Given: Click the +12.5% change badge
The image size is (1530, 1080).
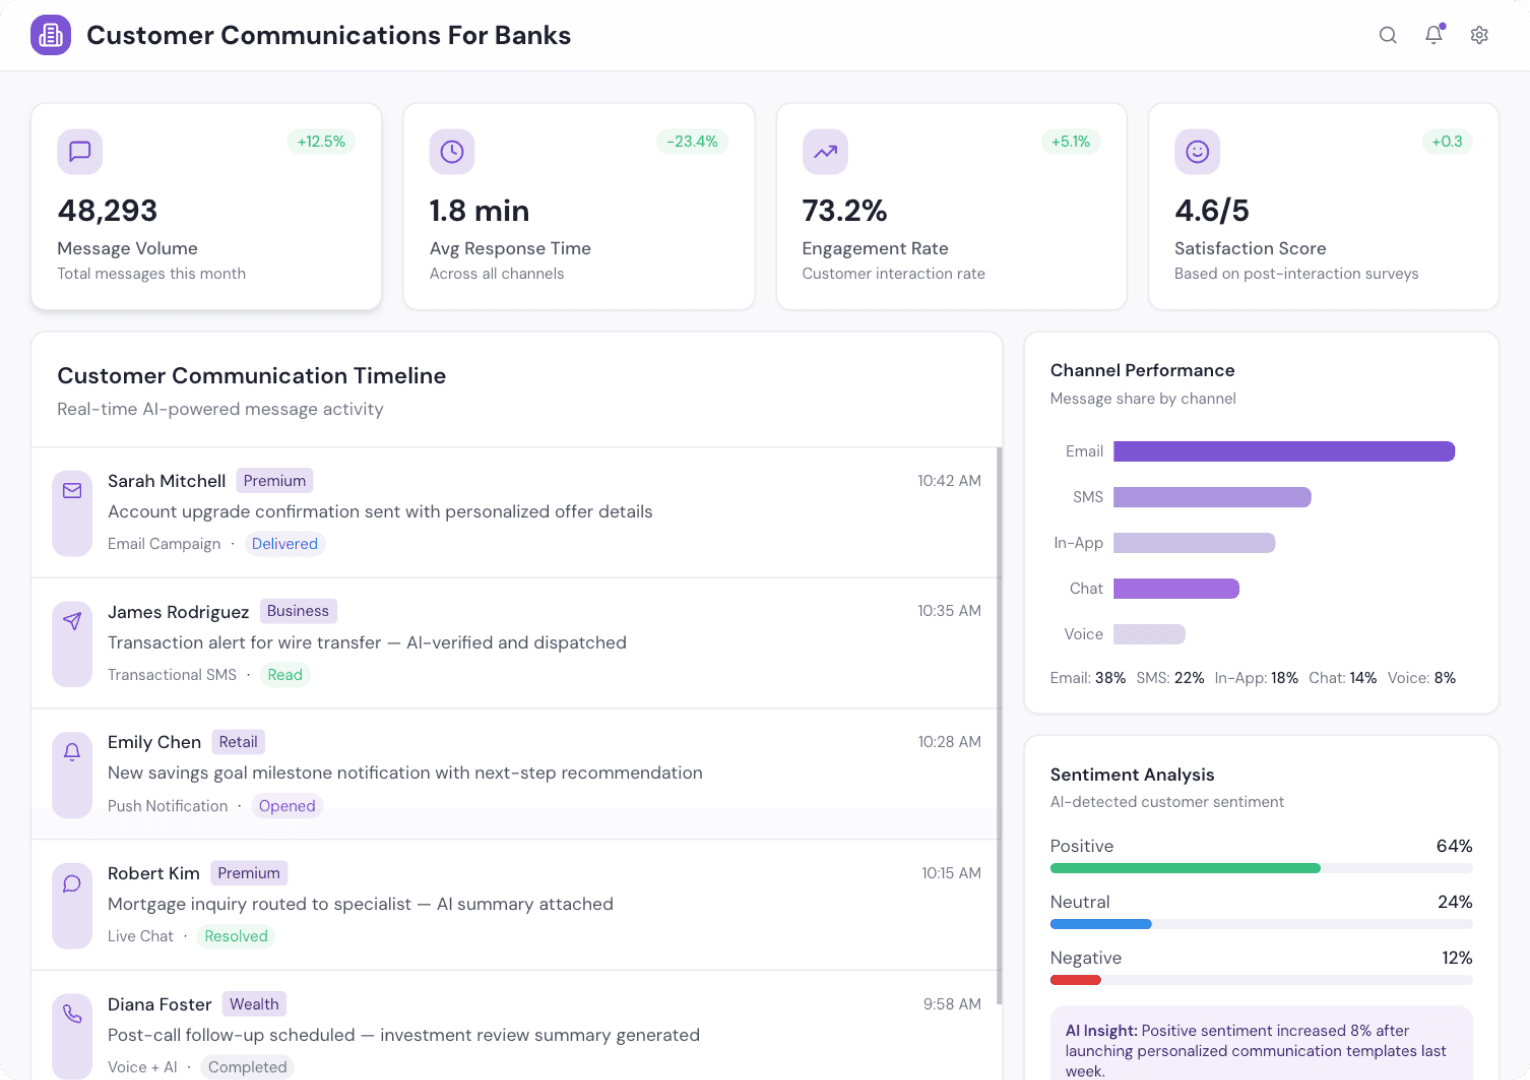Looking at the screenshot, I should tap(321, 141).
